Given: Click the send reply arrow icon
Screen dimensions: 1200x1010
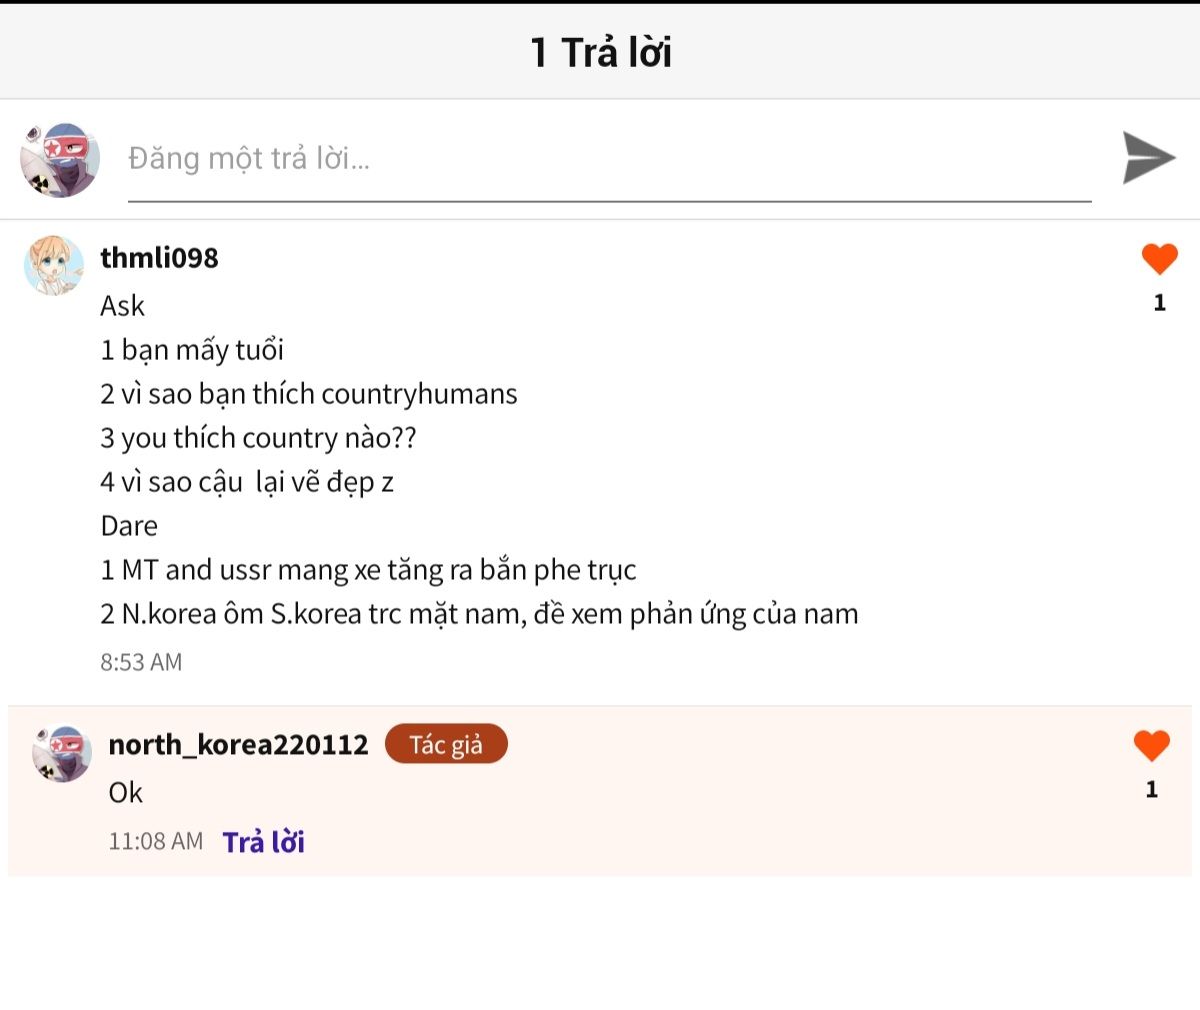Looking at the screenshot, I should click(1148, 158).
